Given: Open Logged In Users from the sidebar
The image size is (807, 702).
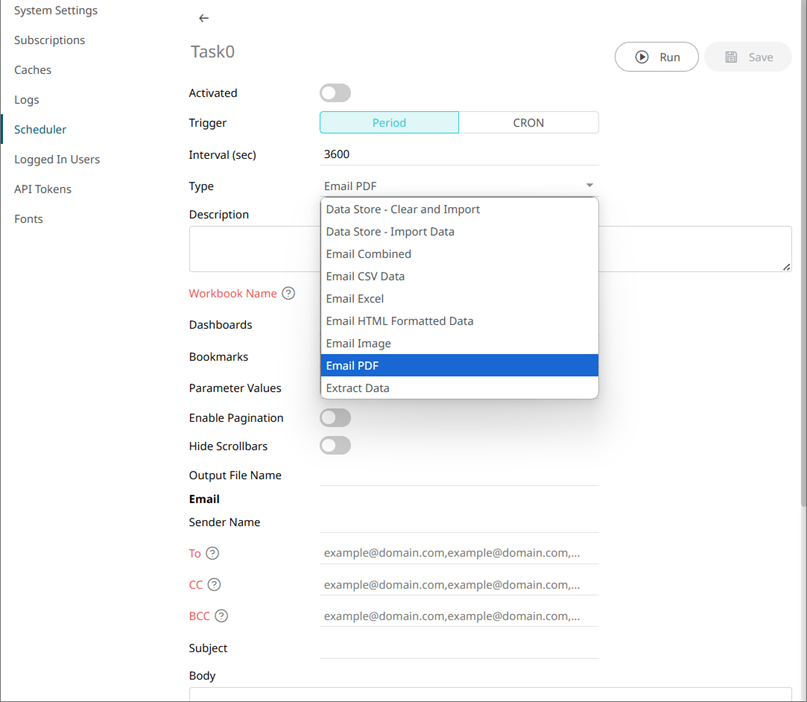Looking at the screenshot, I should tap(57, 159).
